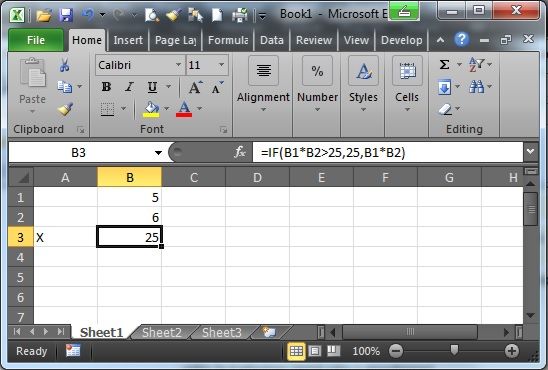This screenshot has height=370, width=548.
Task: Open the font size dropdown
Action: (x=222, y=65)
